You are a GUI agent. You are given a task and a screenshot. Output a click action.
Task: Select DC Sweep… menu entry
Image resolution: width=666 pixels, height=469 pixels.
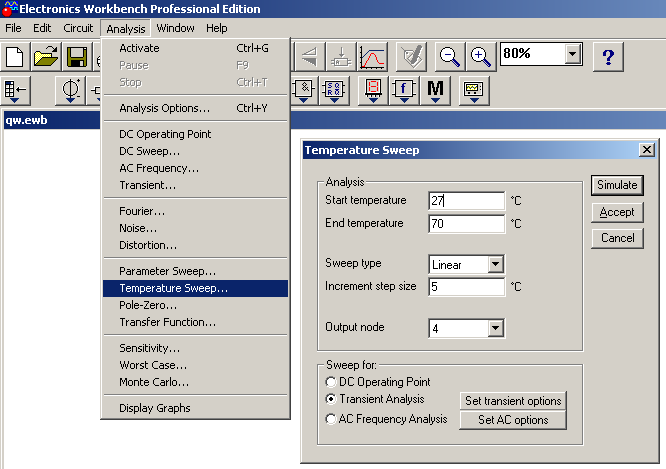(195, 151)
